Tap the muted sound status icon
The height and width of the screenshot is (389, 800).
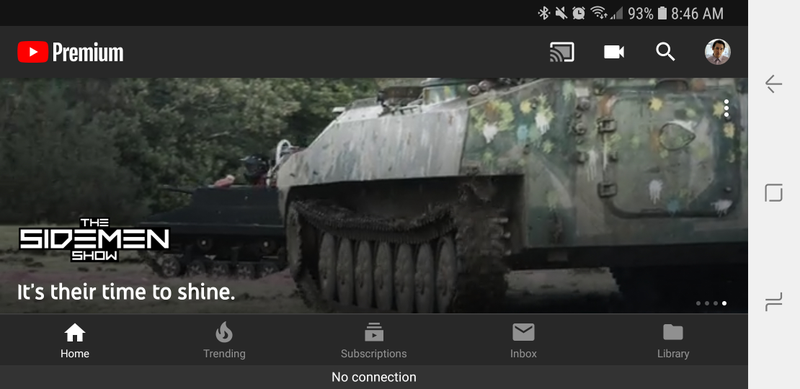click(x=561, y=13)
